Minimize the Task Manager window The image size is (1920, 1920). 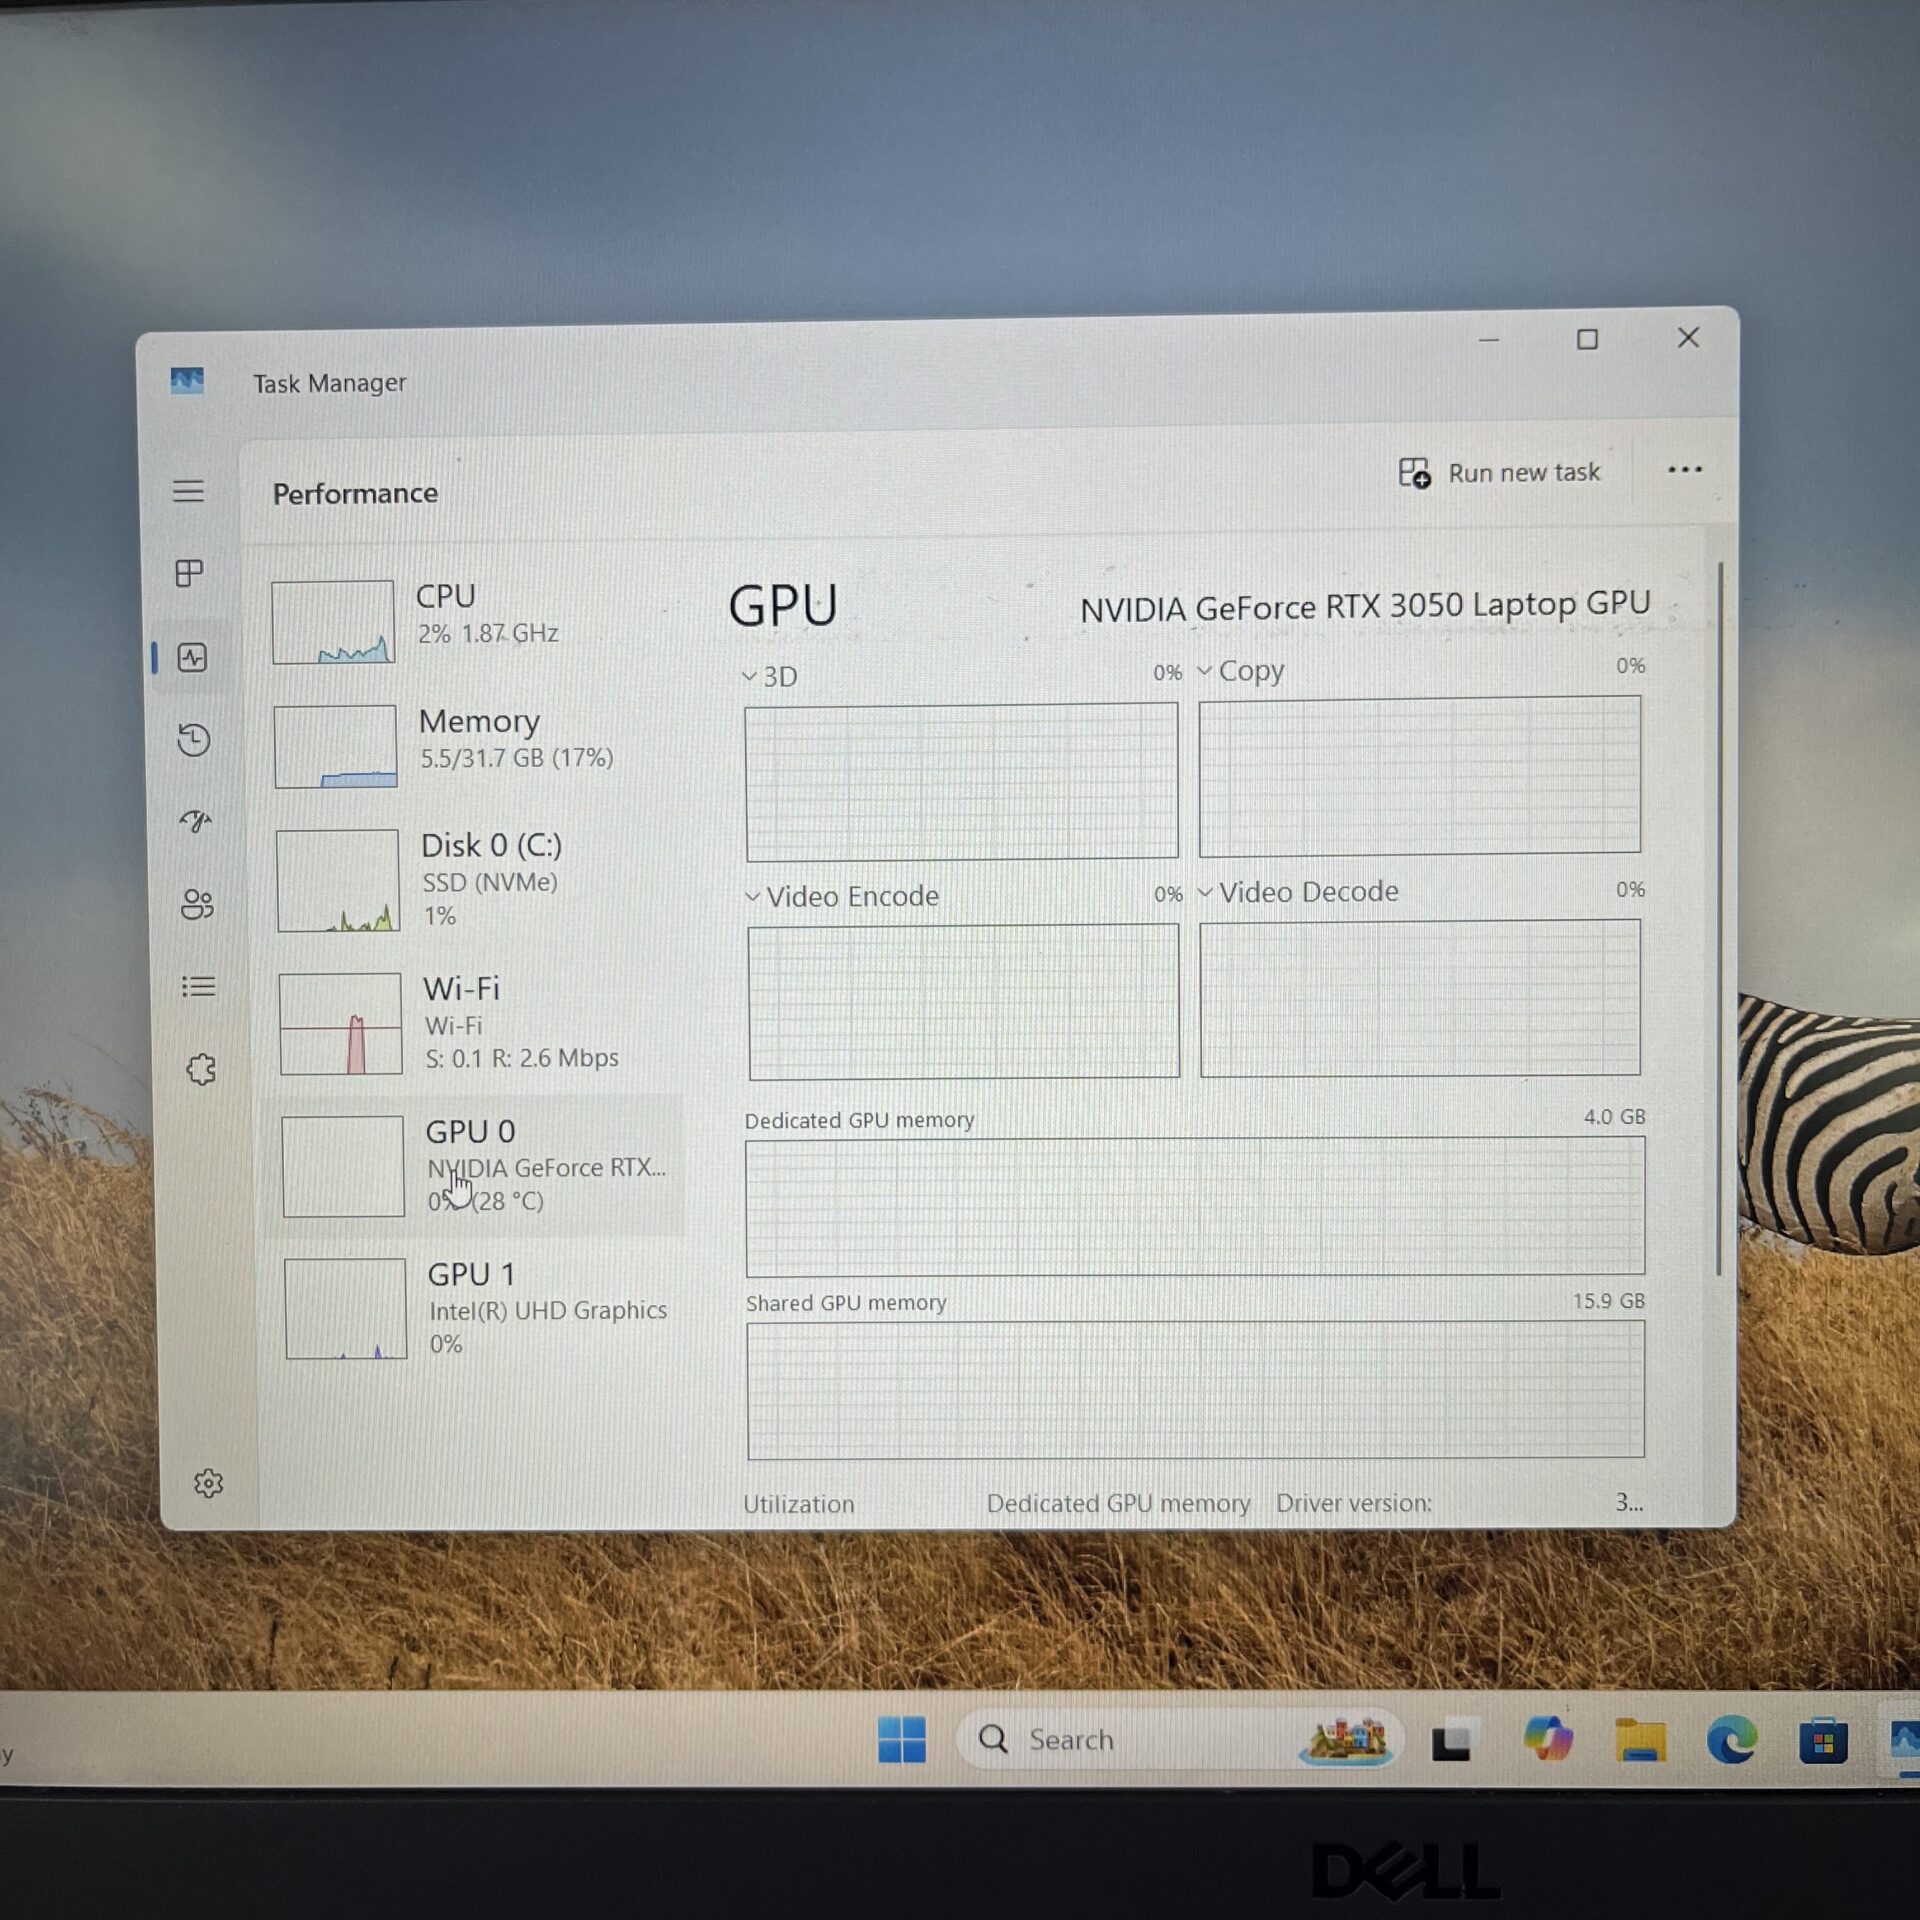coord(1488,341)
